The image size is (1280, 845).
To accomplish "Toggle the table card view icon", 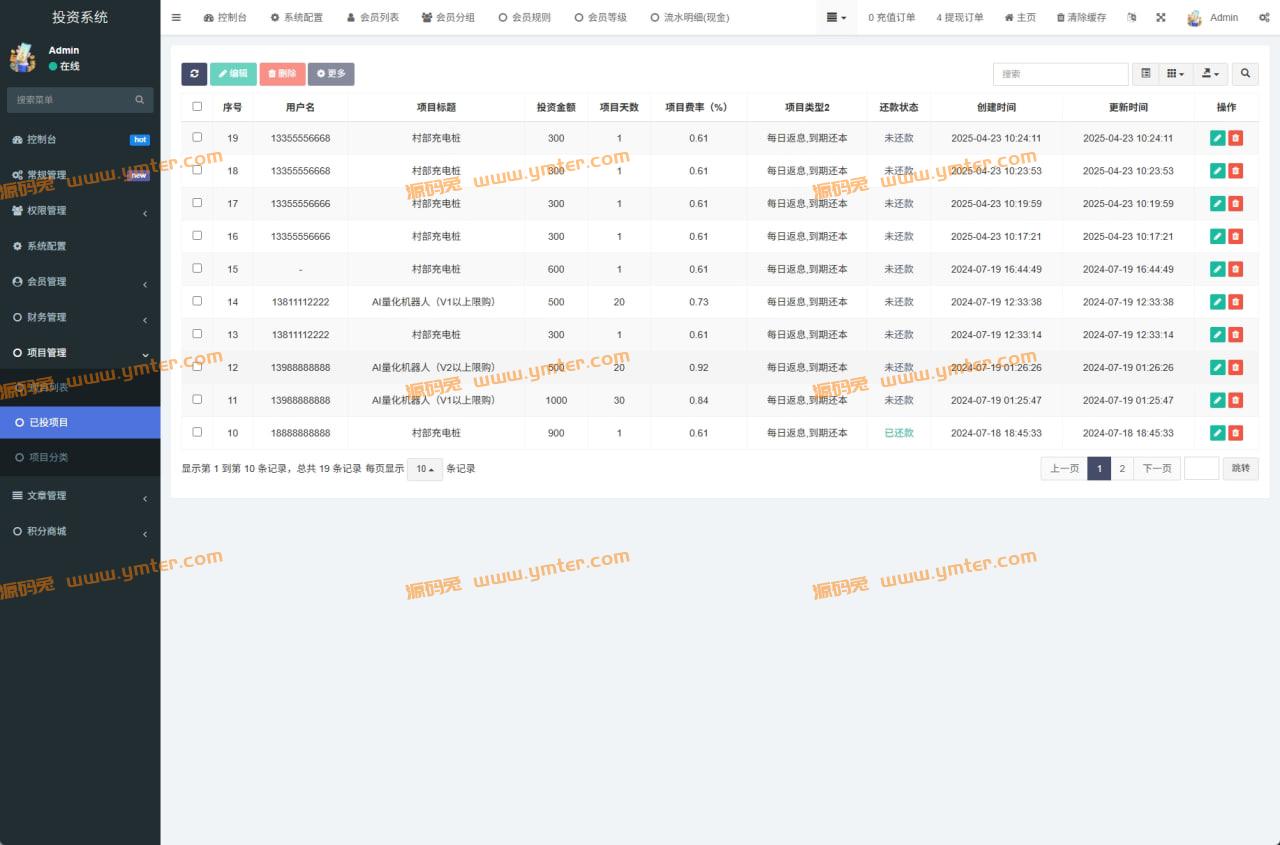I will (x=1145, y=74).
